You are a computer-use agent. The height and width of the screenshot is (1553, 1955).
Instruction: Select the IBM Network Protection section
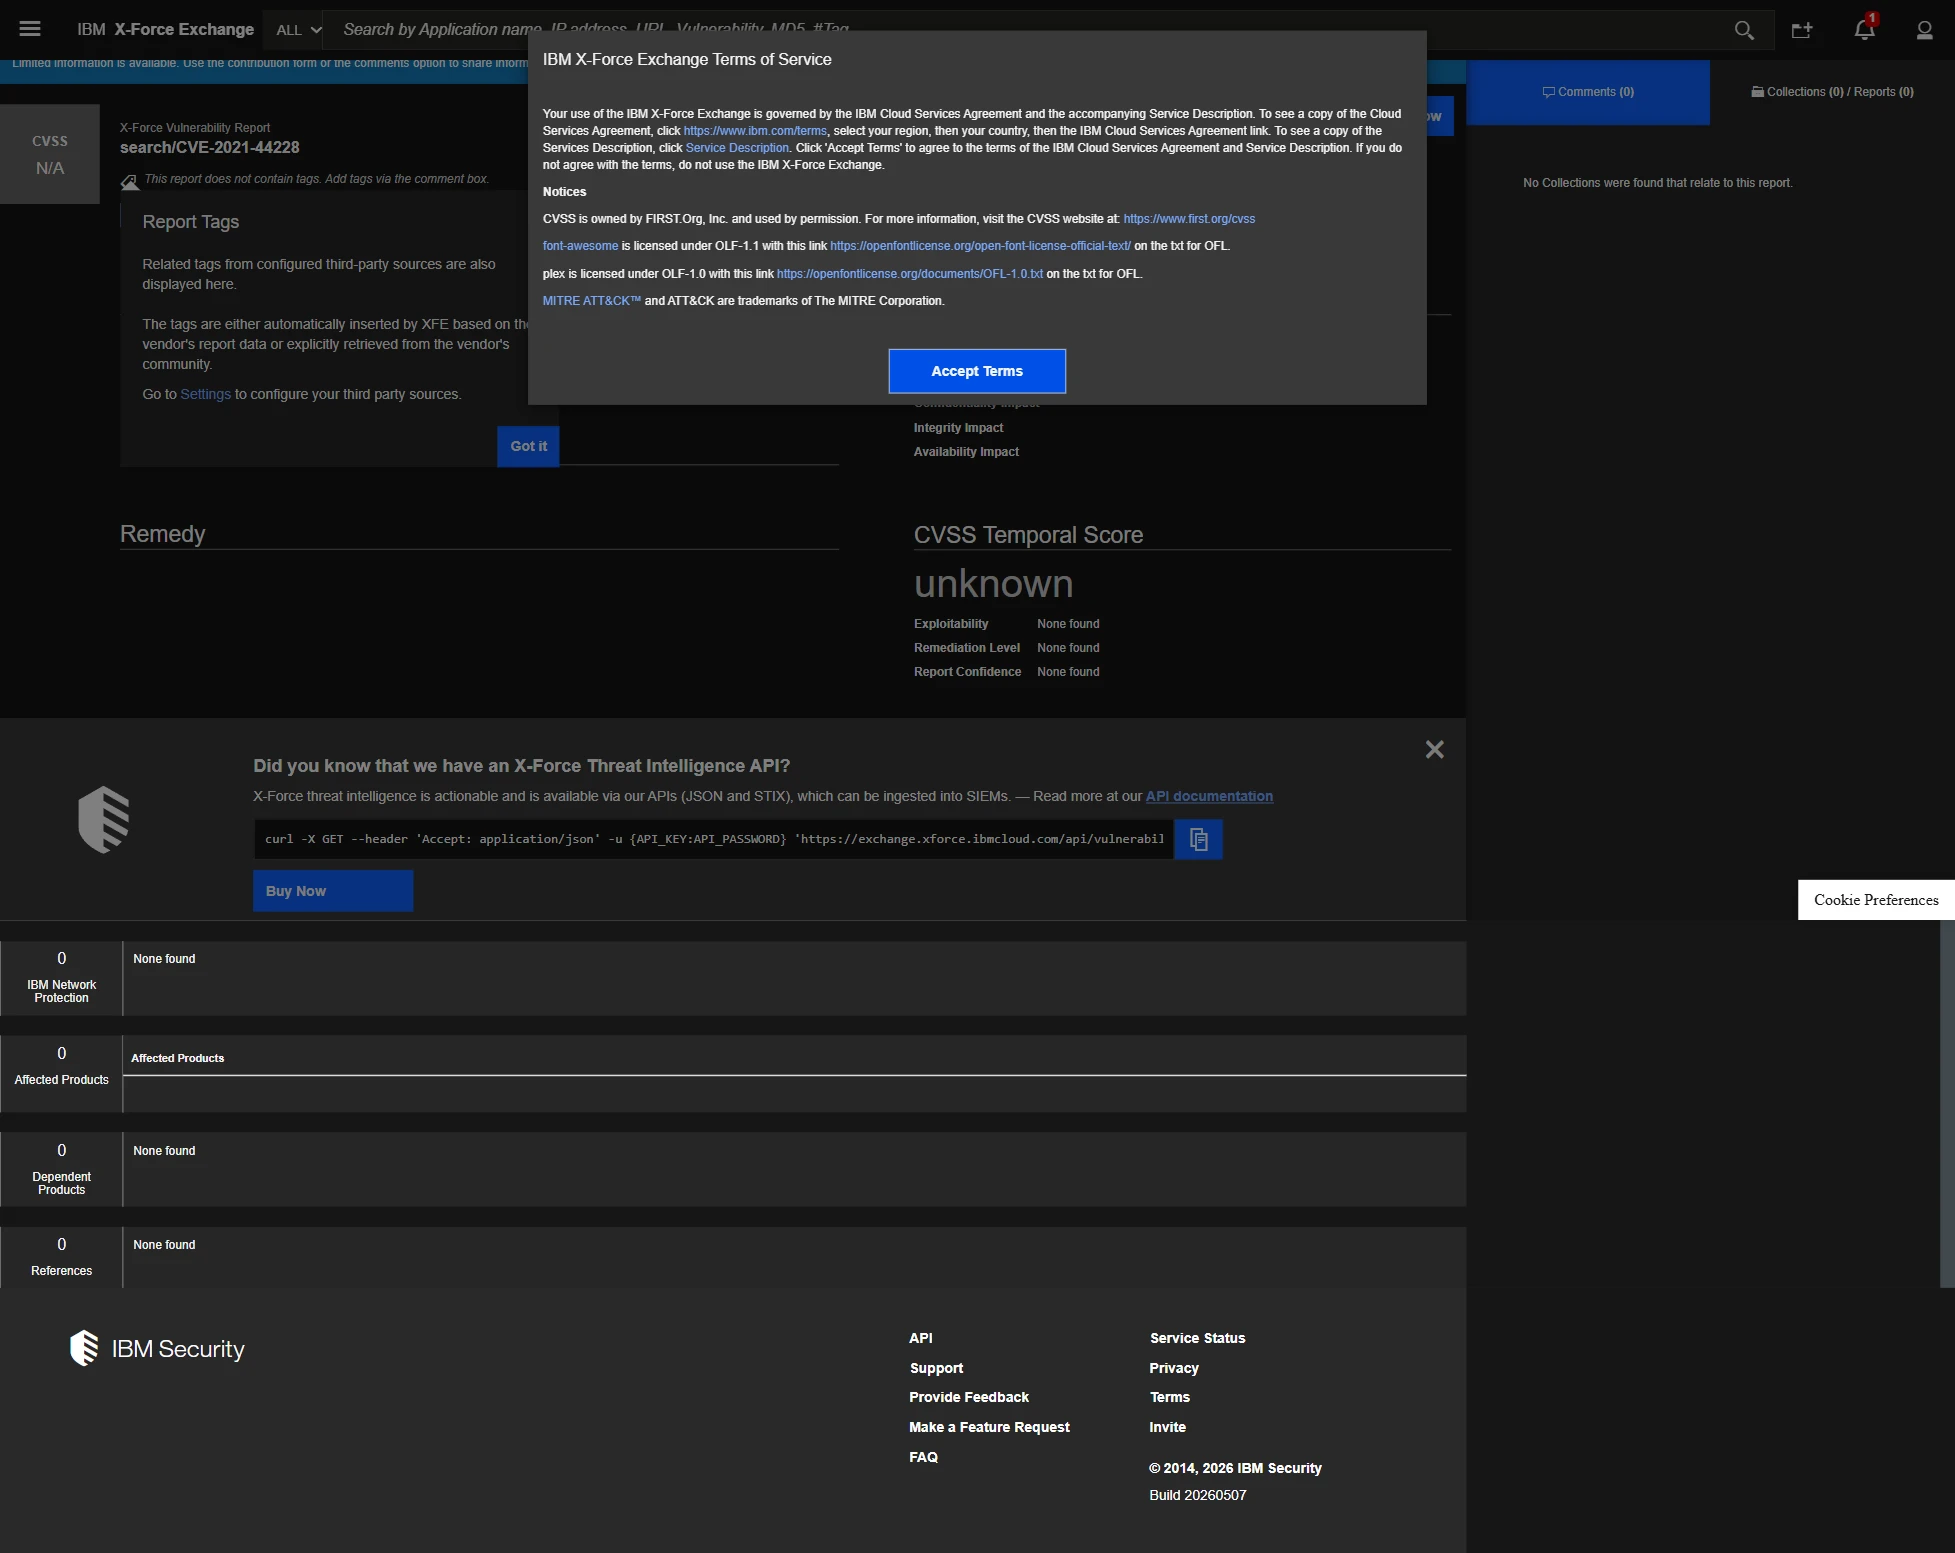click(61, 978)
